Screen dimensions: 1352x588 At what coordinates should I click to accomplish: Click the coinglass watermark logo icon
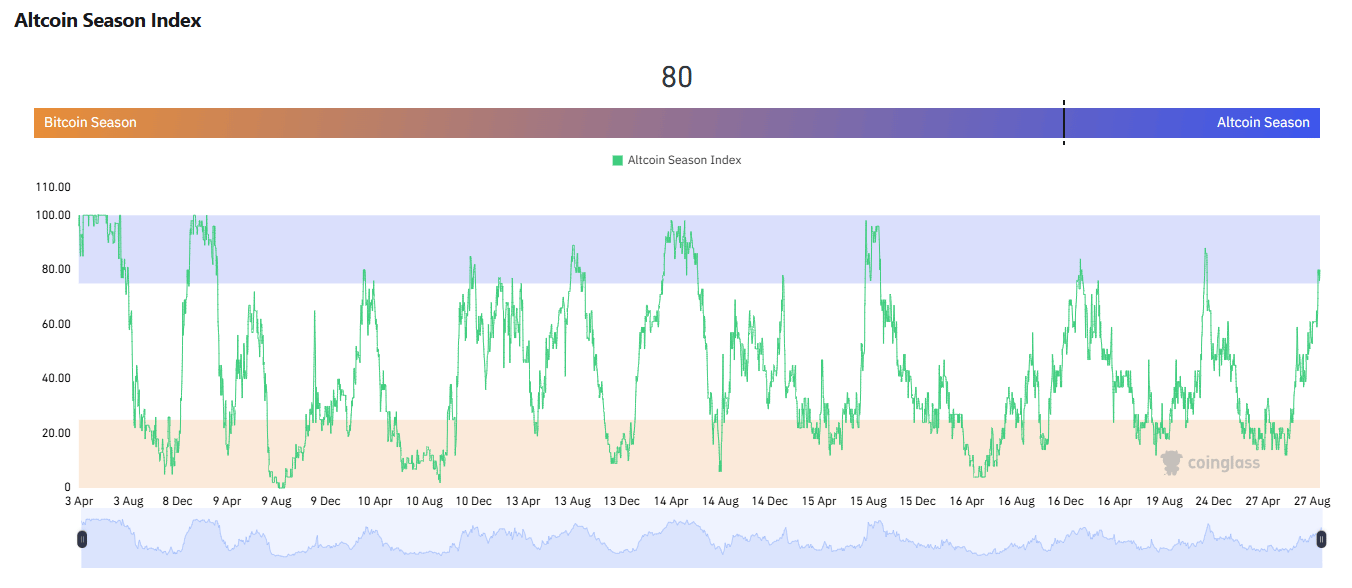[1171, 463]
